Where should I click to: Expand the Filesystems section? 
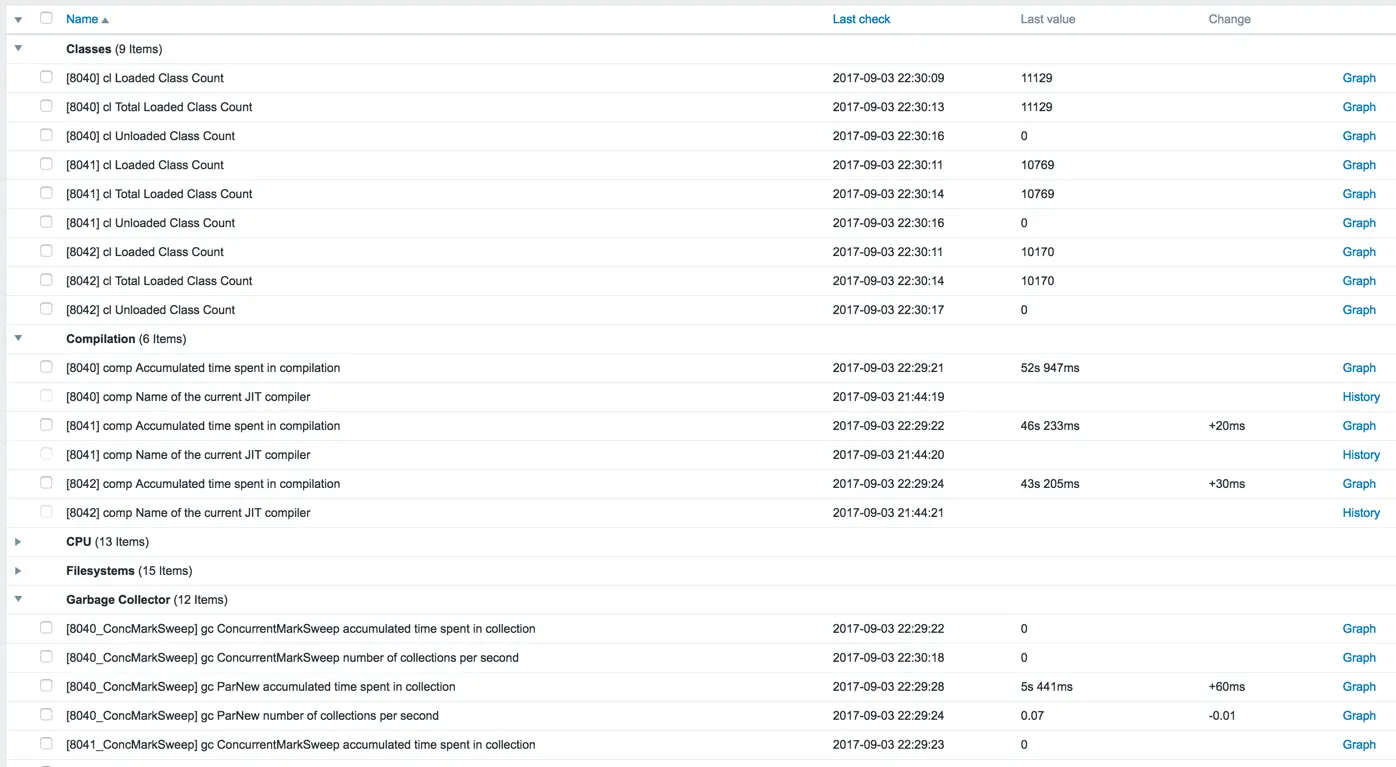18,570
